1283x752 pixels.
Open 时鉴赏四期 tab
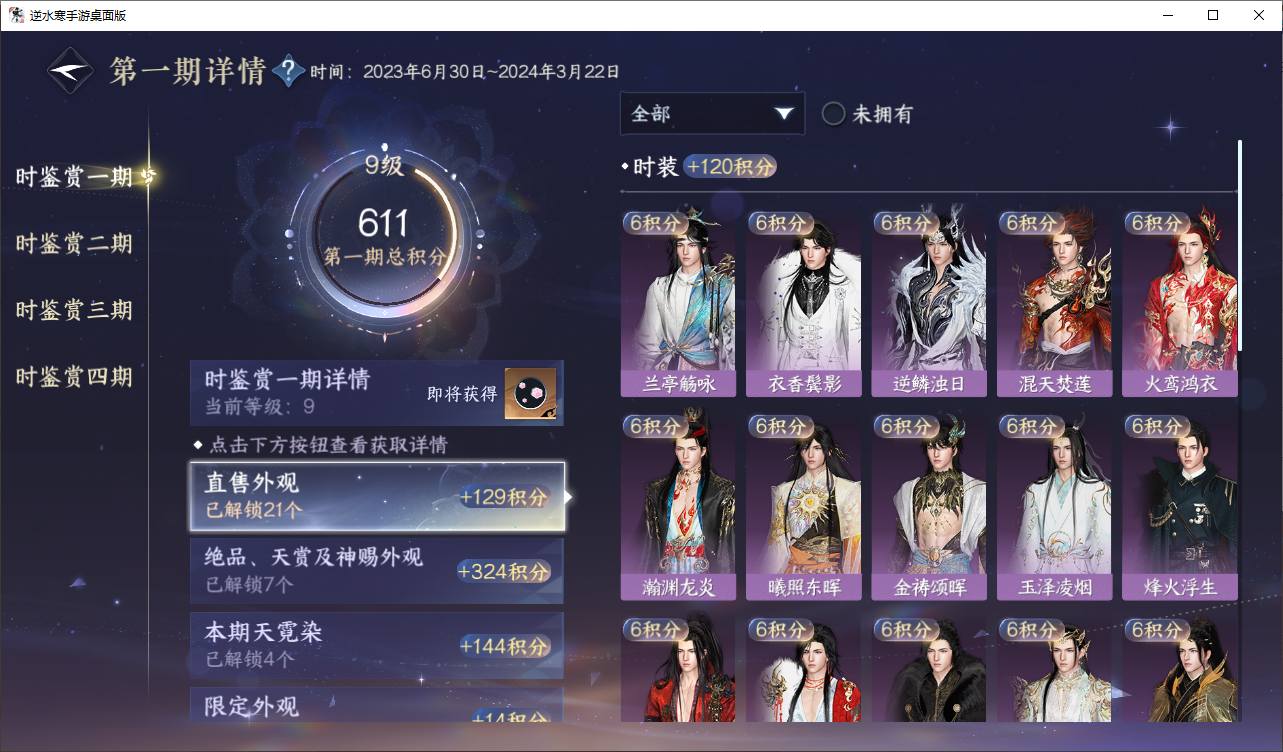[74, 377]
